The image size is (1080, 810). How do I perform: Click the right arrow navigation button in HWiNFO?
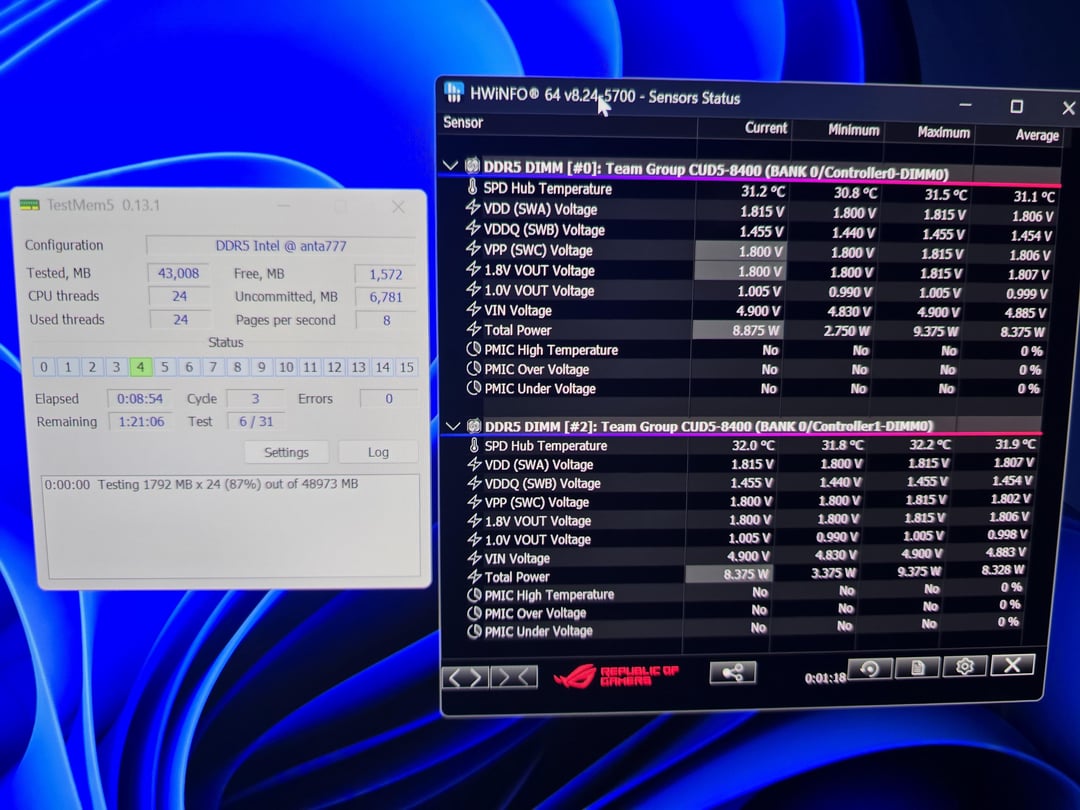[477, 678]
